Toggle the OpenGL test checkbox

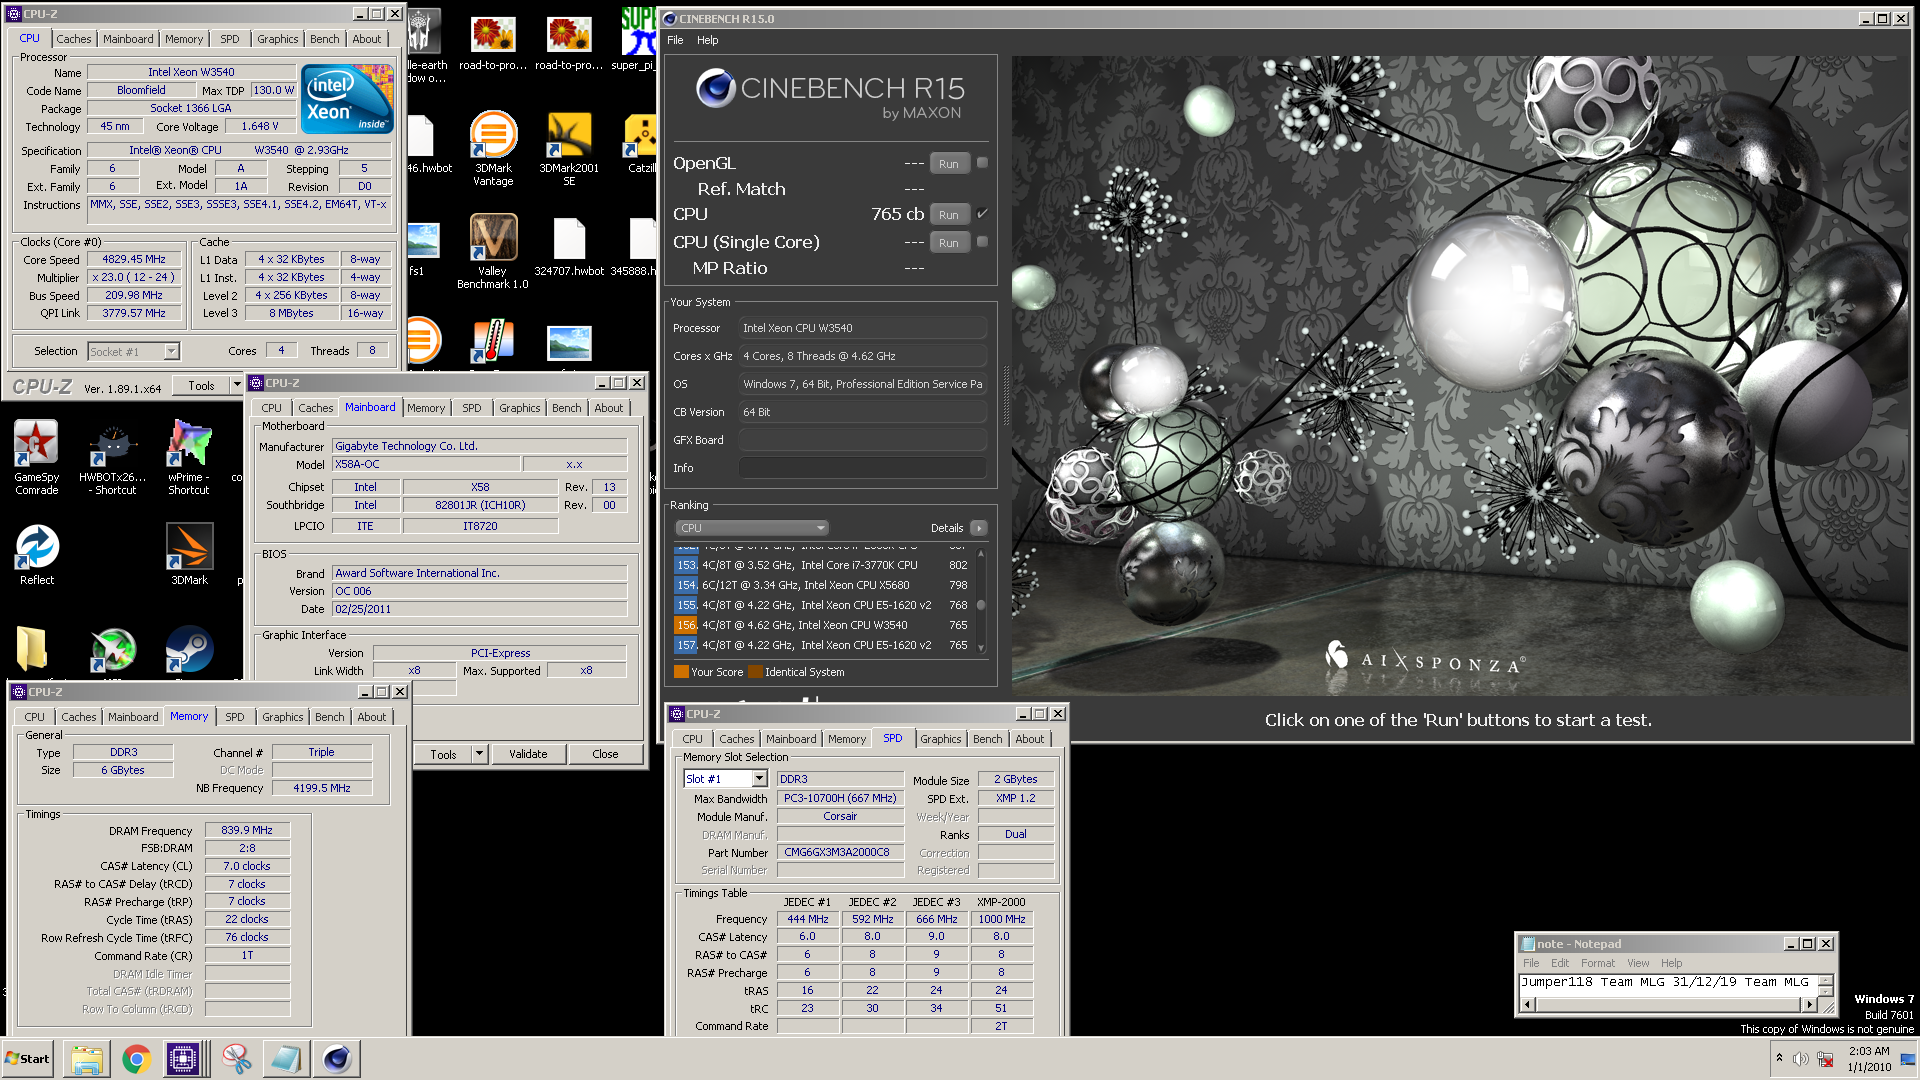coord(982,162)
